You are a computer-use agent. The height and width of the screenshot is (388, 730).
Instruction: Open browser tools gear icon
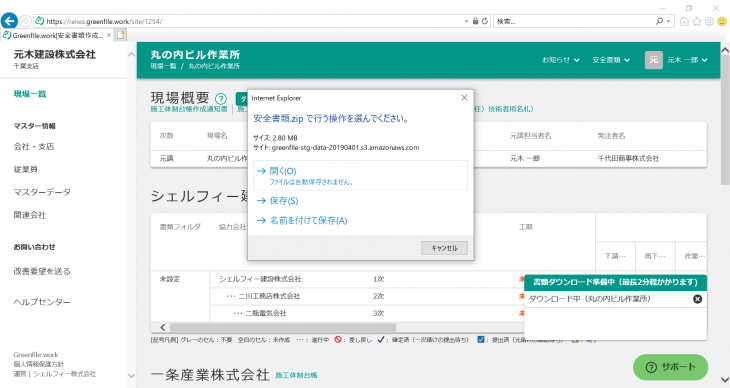pyautogui.click(x=709, y=21)
